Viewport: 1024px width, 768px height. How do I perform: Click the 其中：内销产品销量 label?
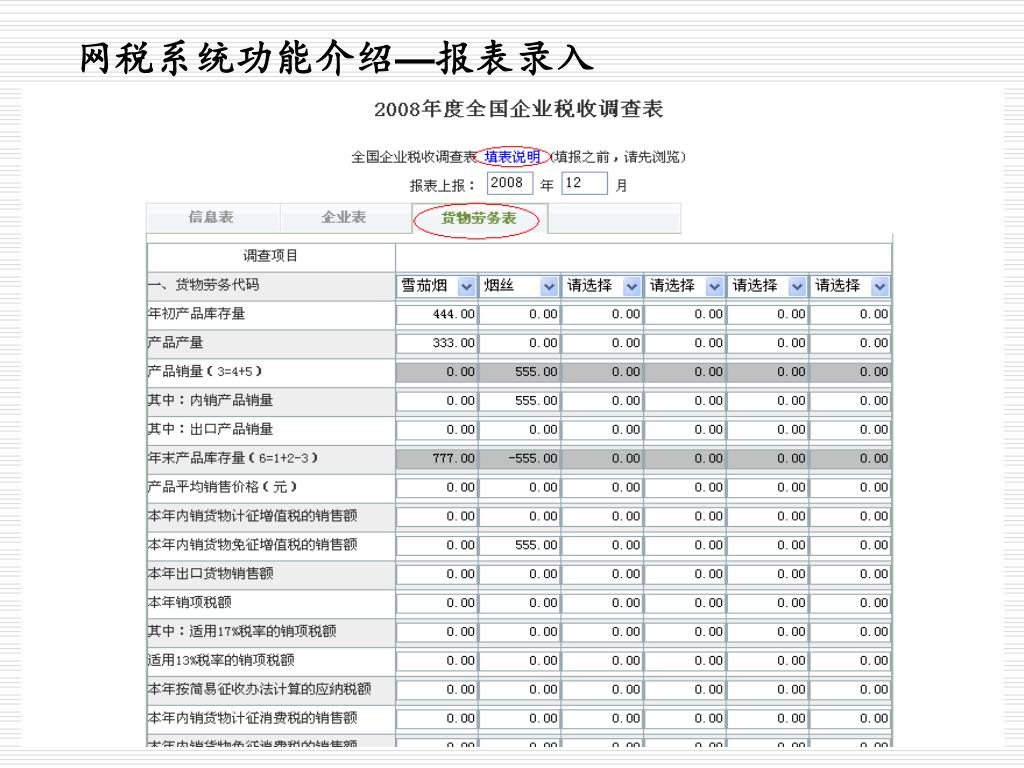click(x=210, y=400)
